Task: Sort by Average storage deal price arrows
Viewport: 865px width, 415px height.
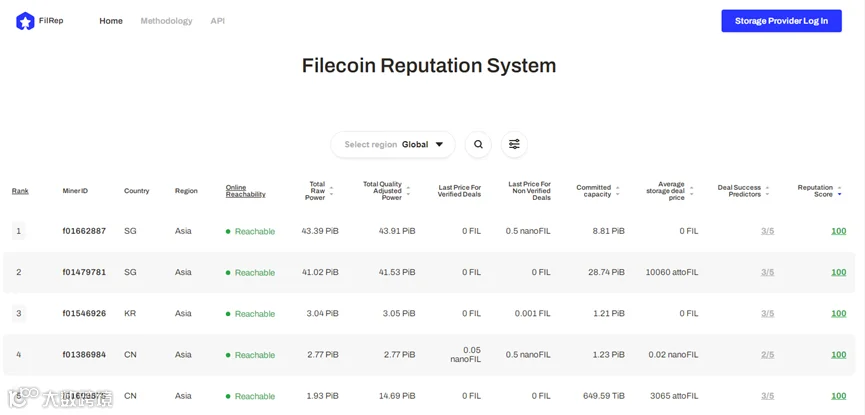Action: 691,191
